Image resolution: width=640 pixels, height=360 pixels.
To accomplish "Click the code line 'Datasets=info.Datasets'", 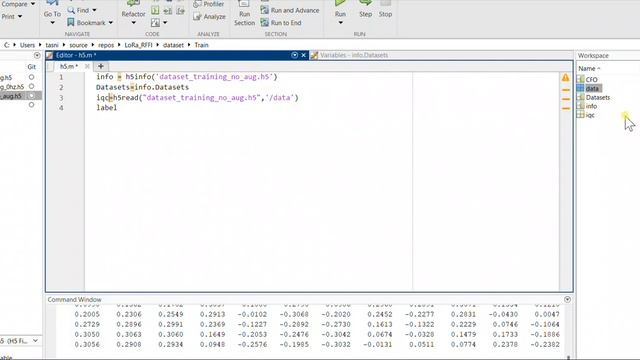I will (x=142, y=87).
